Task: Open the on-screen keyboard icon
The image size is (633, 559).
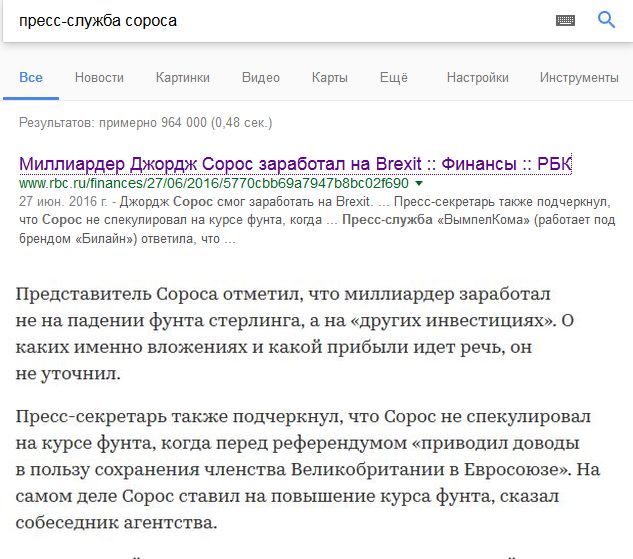Action: click(x=565, y=20)
